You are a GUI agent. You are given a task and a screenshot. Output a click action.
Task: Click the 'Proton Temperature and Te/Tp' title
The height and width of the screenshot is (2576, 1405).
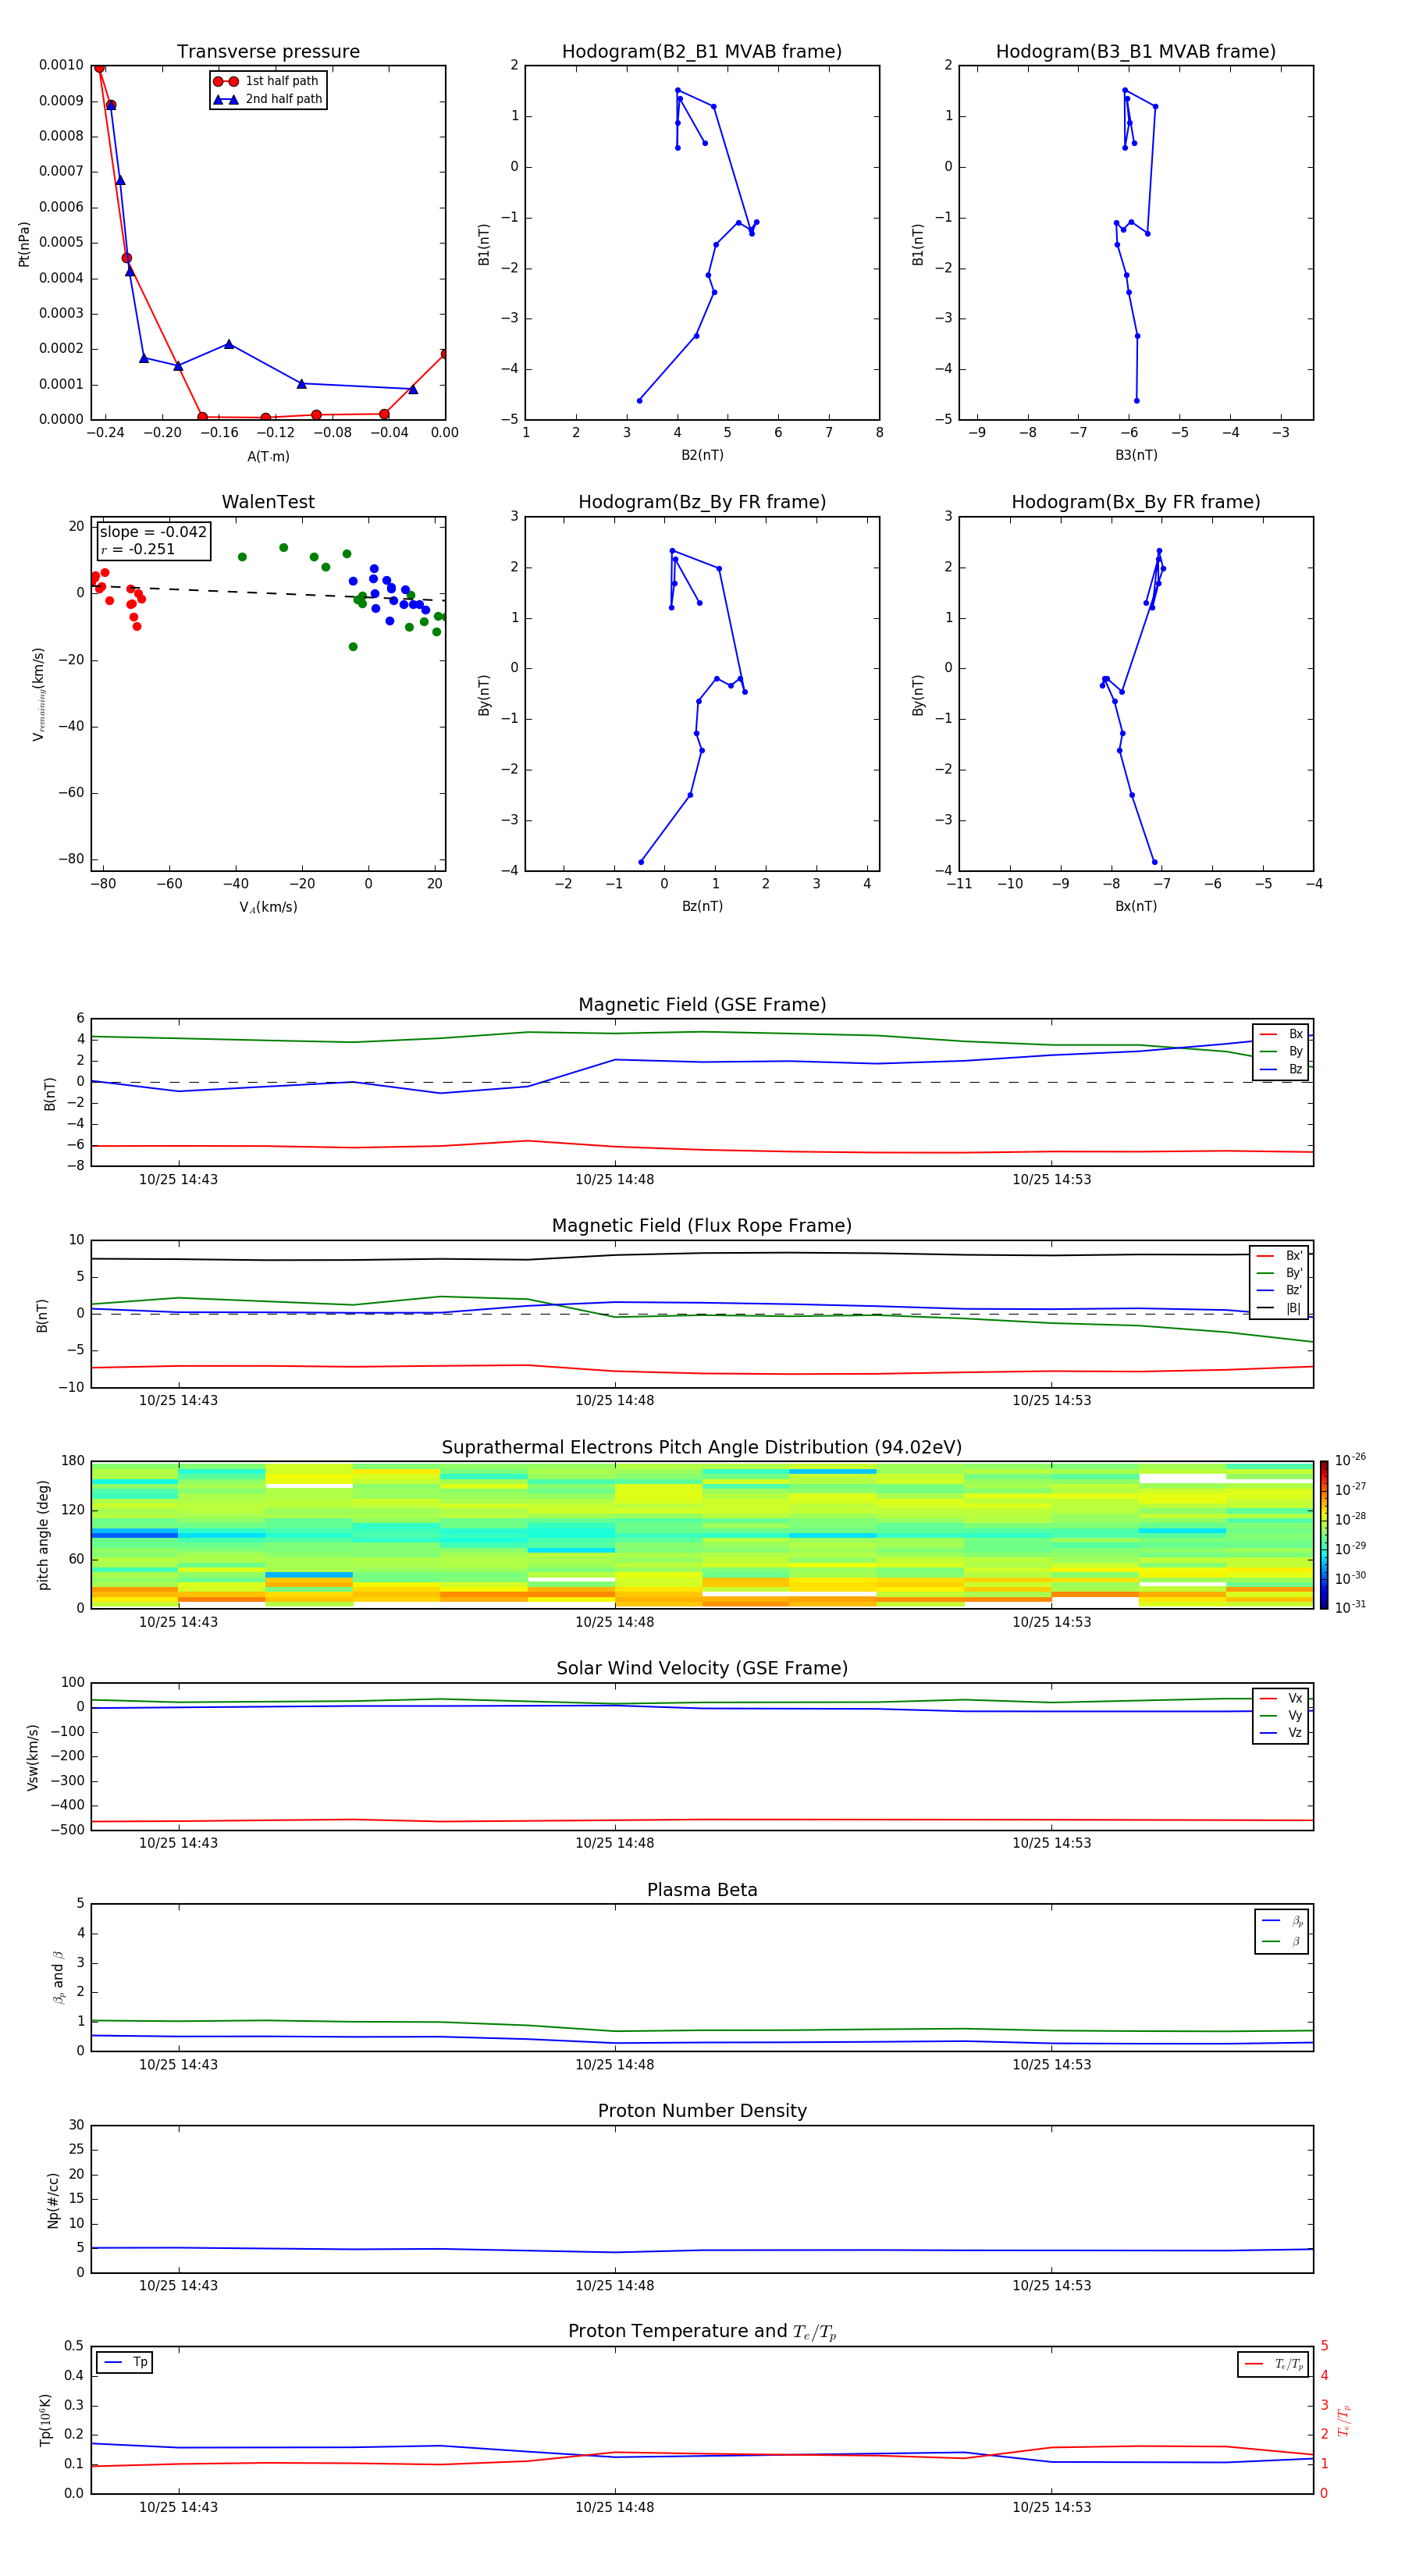[702, 2332]
